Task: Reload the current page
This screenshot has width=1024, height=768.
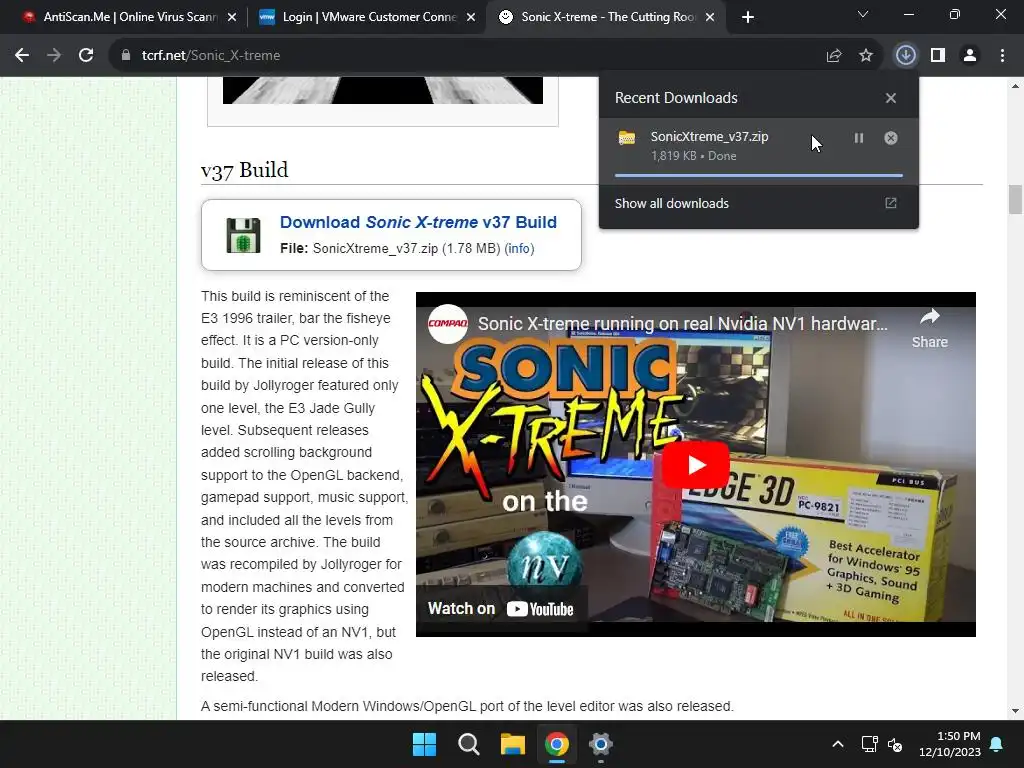Action: point(86,56)
